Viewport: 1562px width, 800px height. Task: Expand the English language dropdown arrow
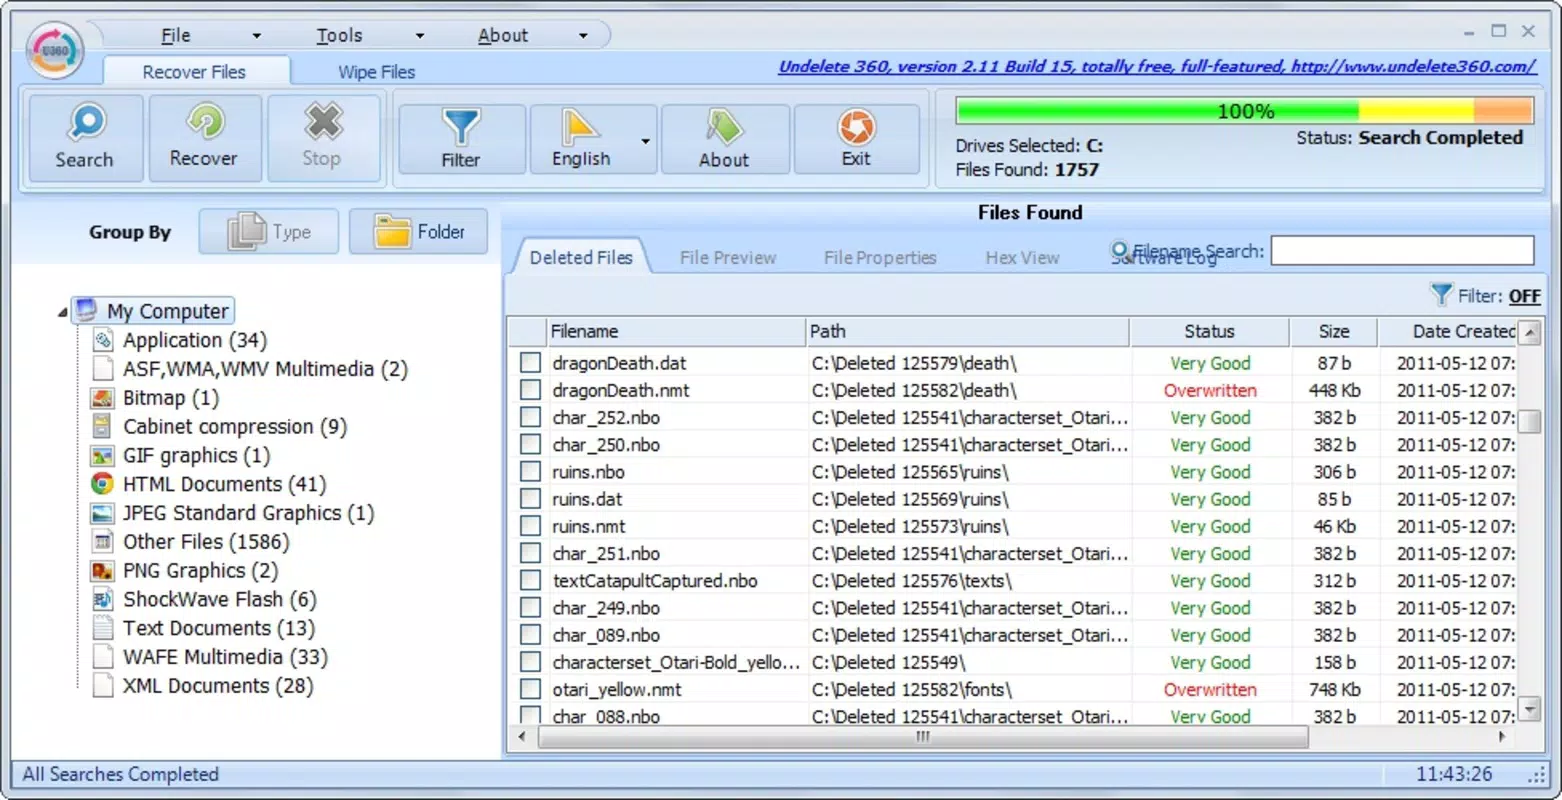(646, 141)
